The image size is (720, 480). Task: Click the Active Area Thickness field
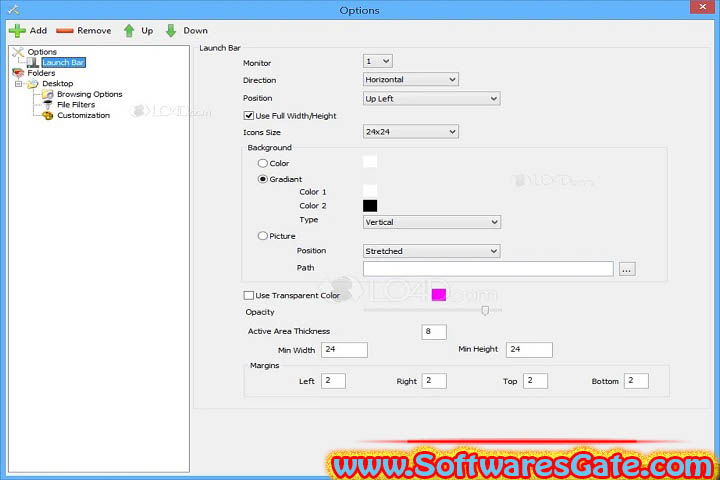coord(434,332)
